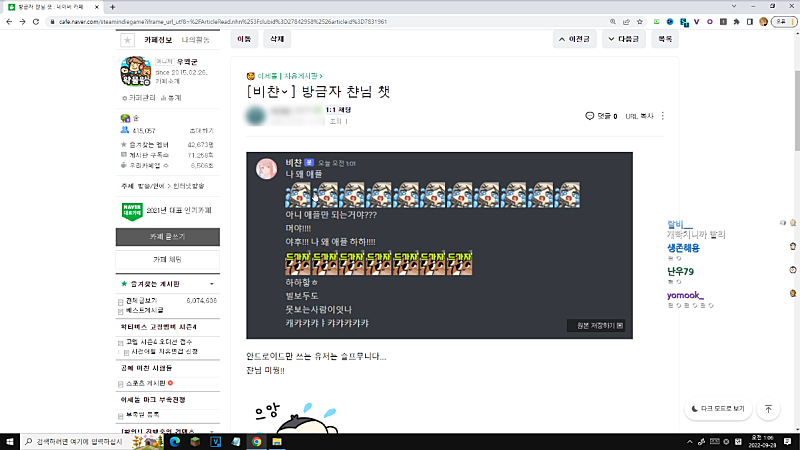Click the 이동 move button
Image resolution: width=800 pixels, height=450 pixels.
tap(244, 39)
